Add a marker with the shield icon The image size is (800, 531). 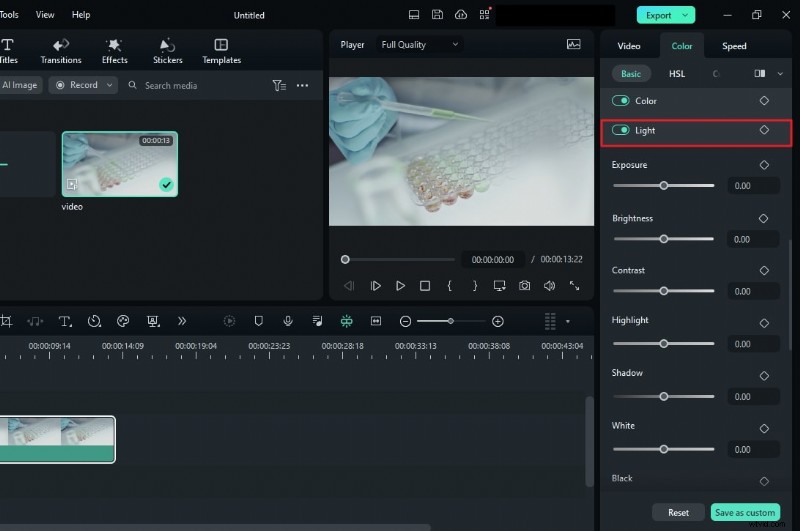click(258, 321)
